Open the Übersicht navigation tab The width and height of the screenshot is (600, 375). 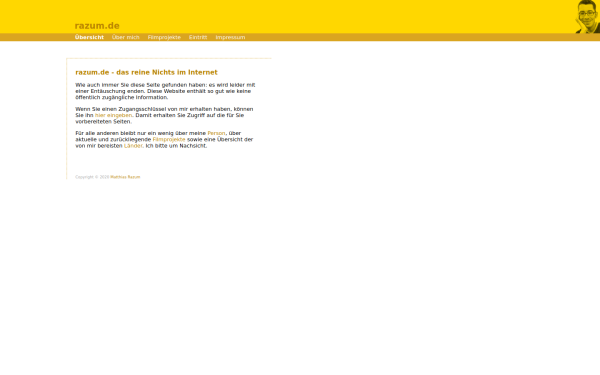(x=89, y=37)
